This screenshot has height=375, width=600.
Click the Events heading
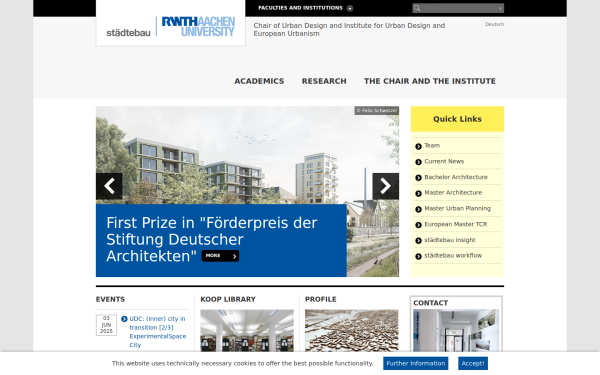pos(110,299)
